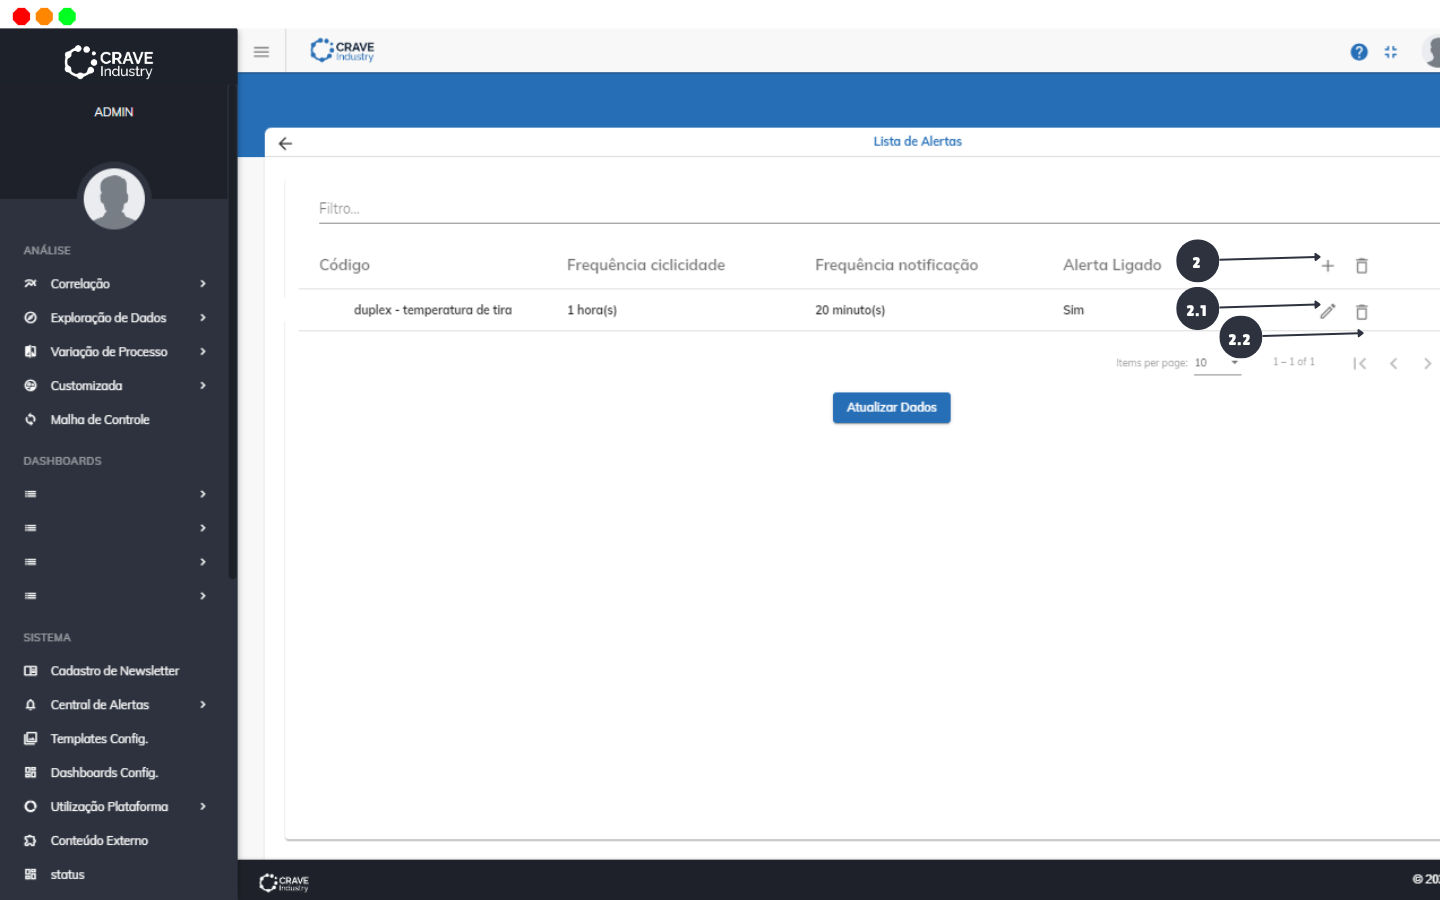Expand the Utilização Plataforma chevron
1440x900 pixels.
coord(203,807)
